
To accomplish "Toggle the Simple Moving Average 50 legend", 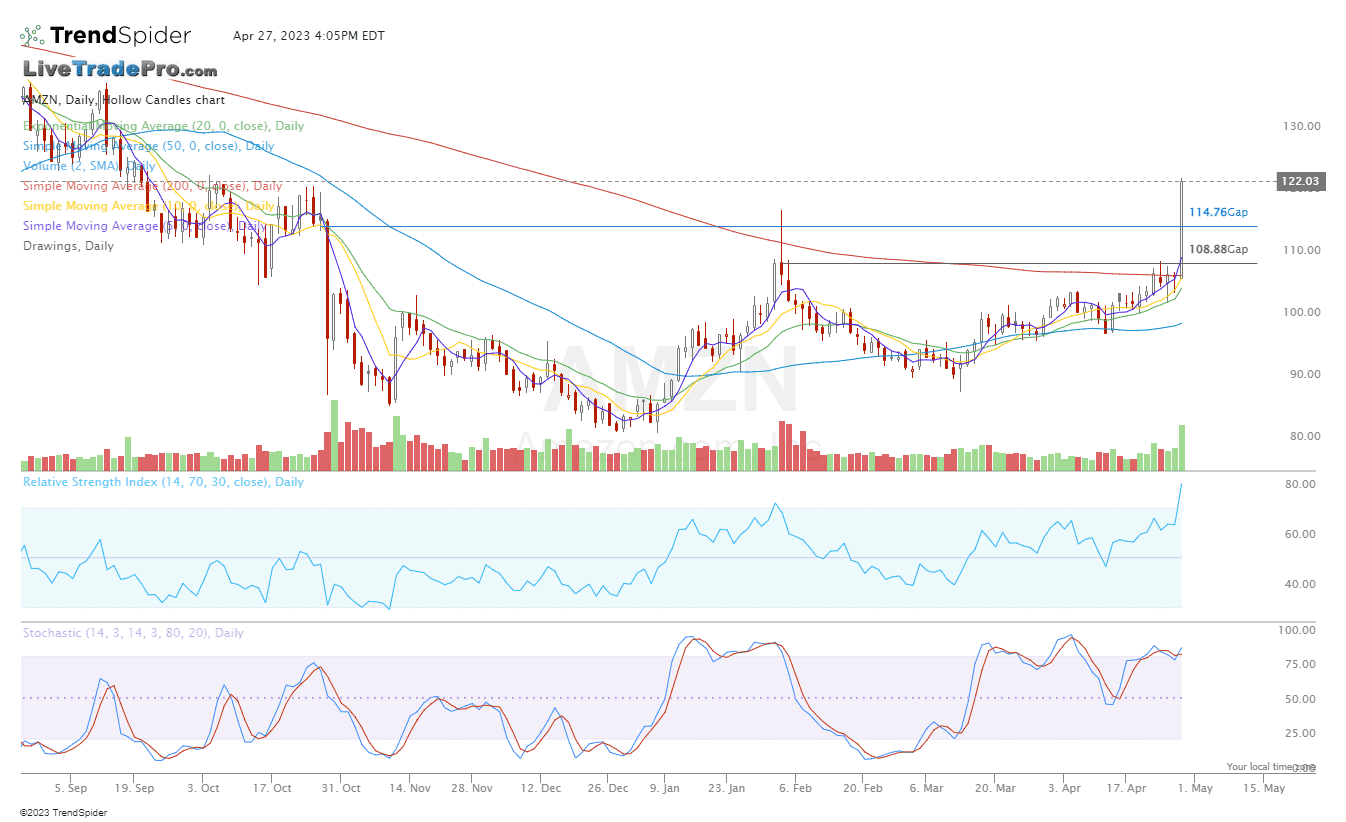I will coord(148,146).
